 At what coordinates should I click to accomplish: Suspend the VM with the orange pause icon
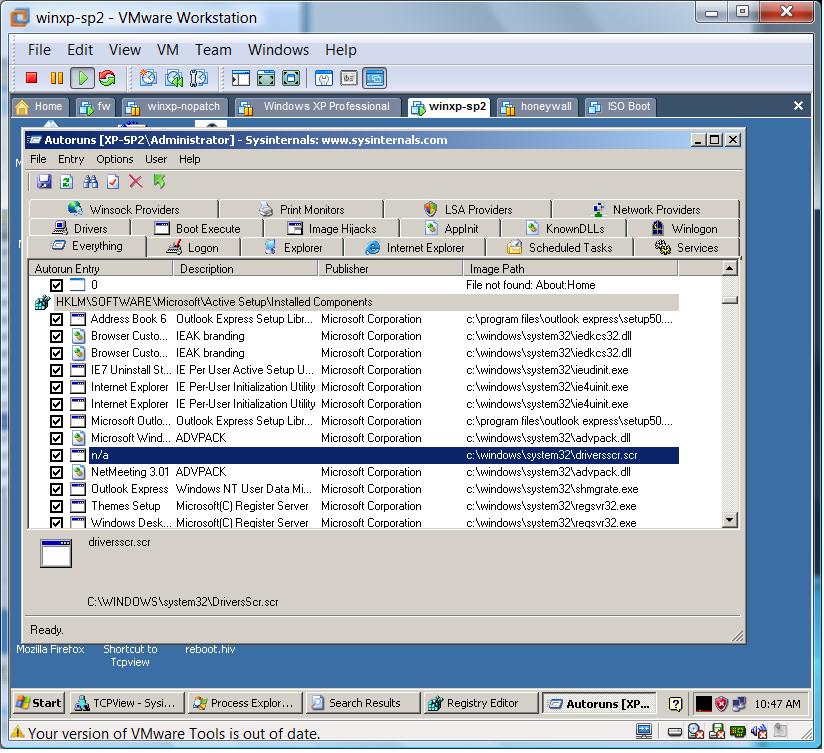tap(57, 78)
